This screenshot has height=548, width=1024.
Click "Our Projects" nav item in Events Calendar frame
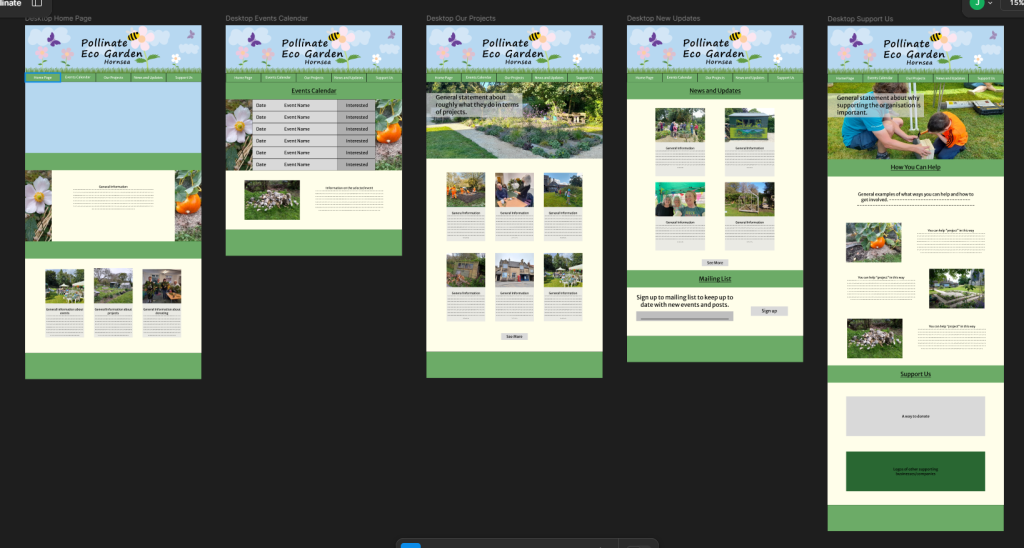tap(313, 77)
